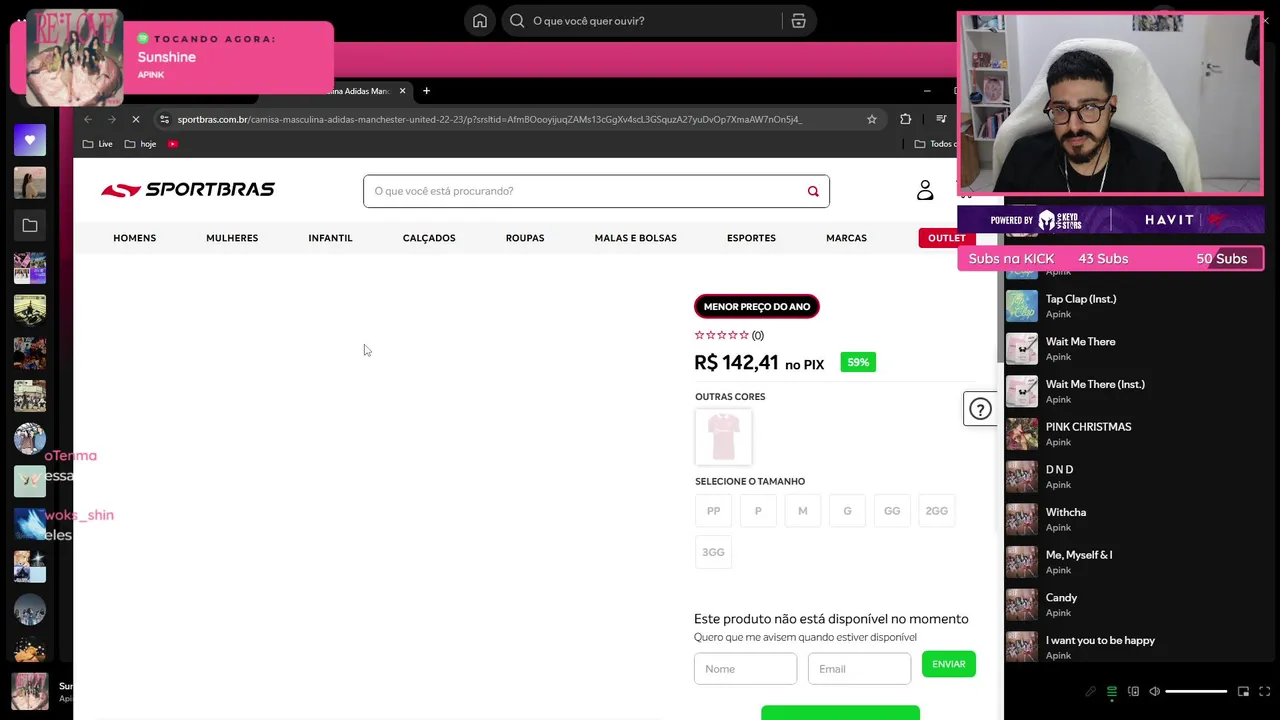Viewport: 1280px width, 720px height.
Task: Bookmark this page with the star icon
Action: click(872, 119)
